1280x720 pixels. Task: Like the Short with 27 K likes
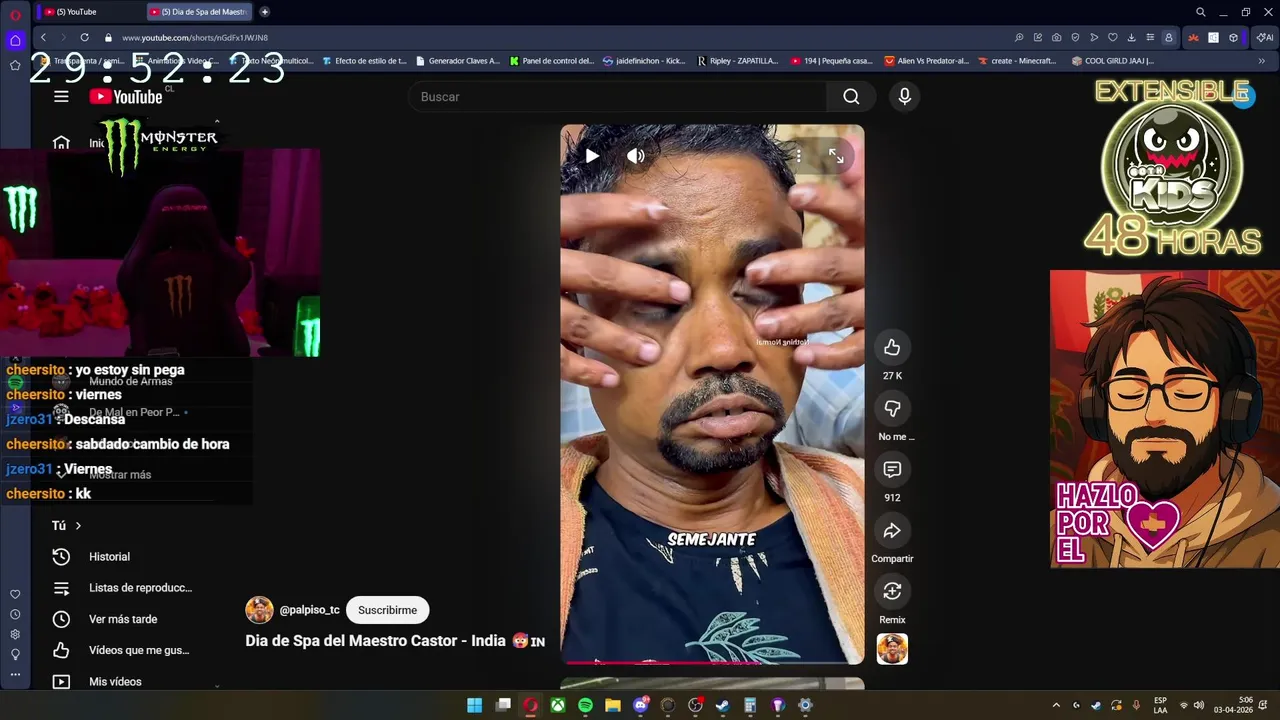click(x=892, y=347)
